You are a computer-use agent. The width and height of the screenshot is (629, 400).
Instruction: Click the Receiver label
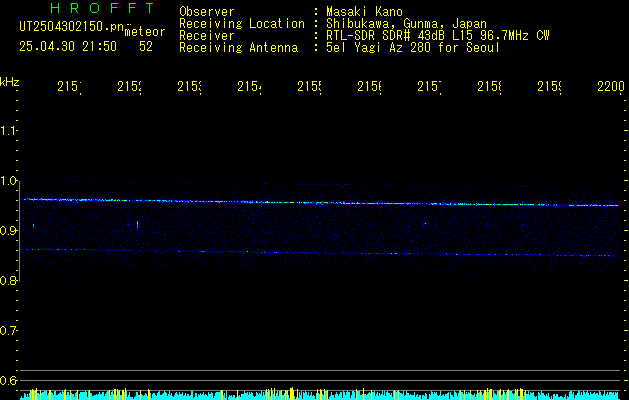207,36
